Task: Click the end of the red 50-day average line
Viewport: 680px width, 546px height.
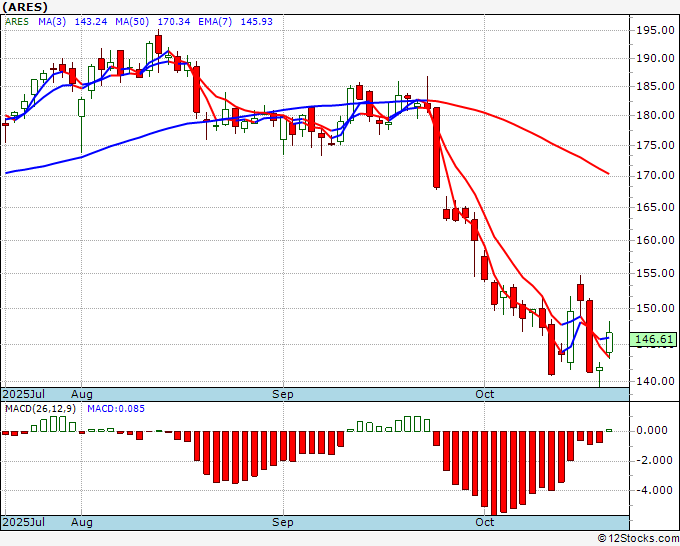Action: [x=608, y=173]
